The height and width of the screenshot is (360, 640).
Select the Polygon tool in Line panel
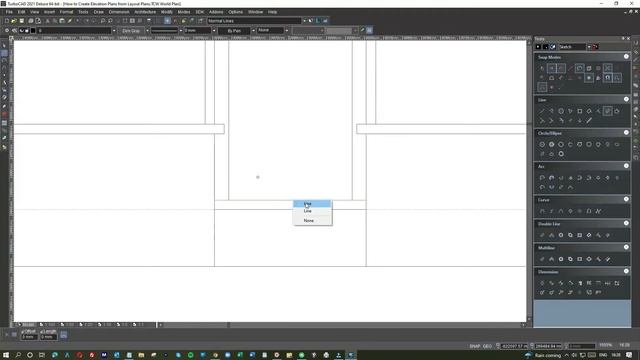coord(561,111)
